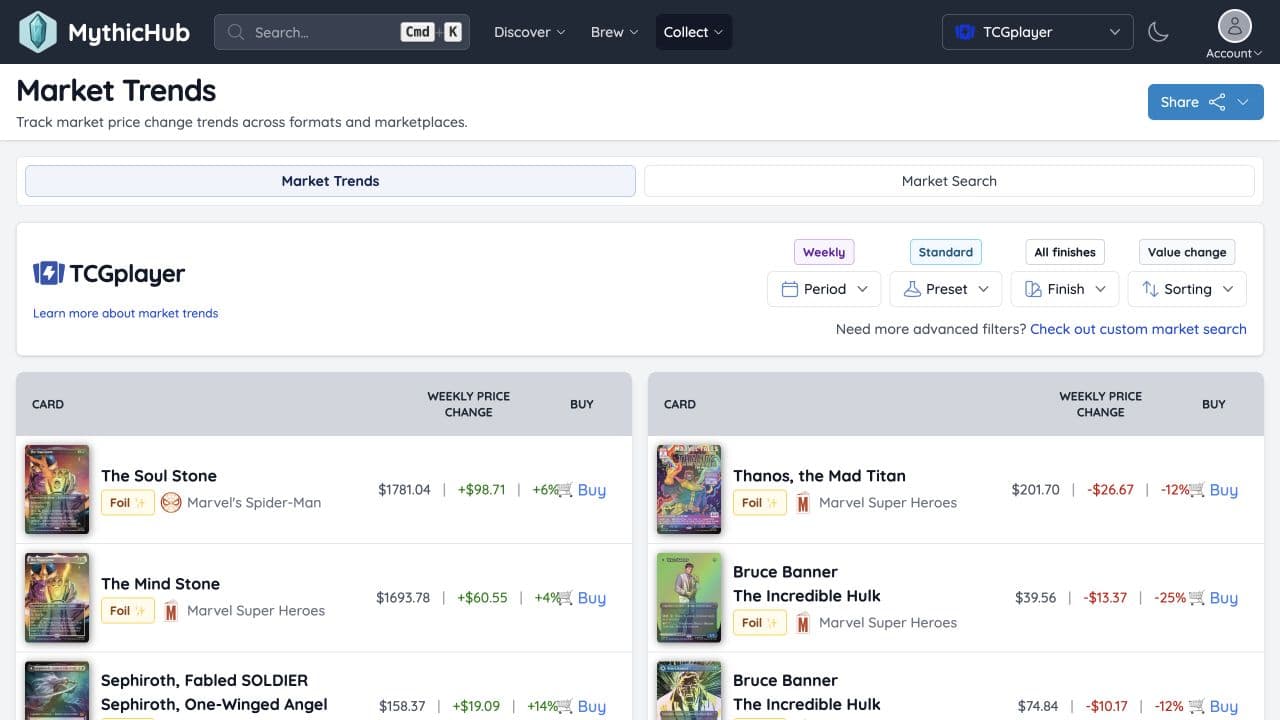Click The Soul Stone card name
This screenshot has height=720, width=1280.
159,476
